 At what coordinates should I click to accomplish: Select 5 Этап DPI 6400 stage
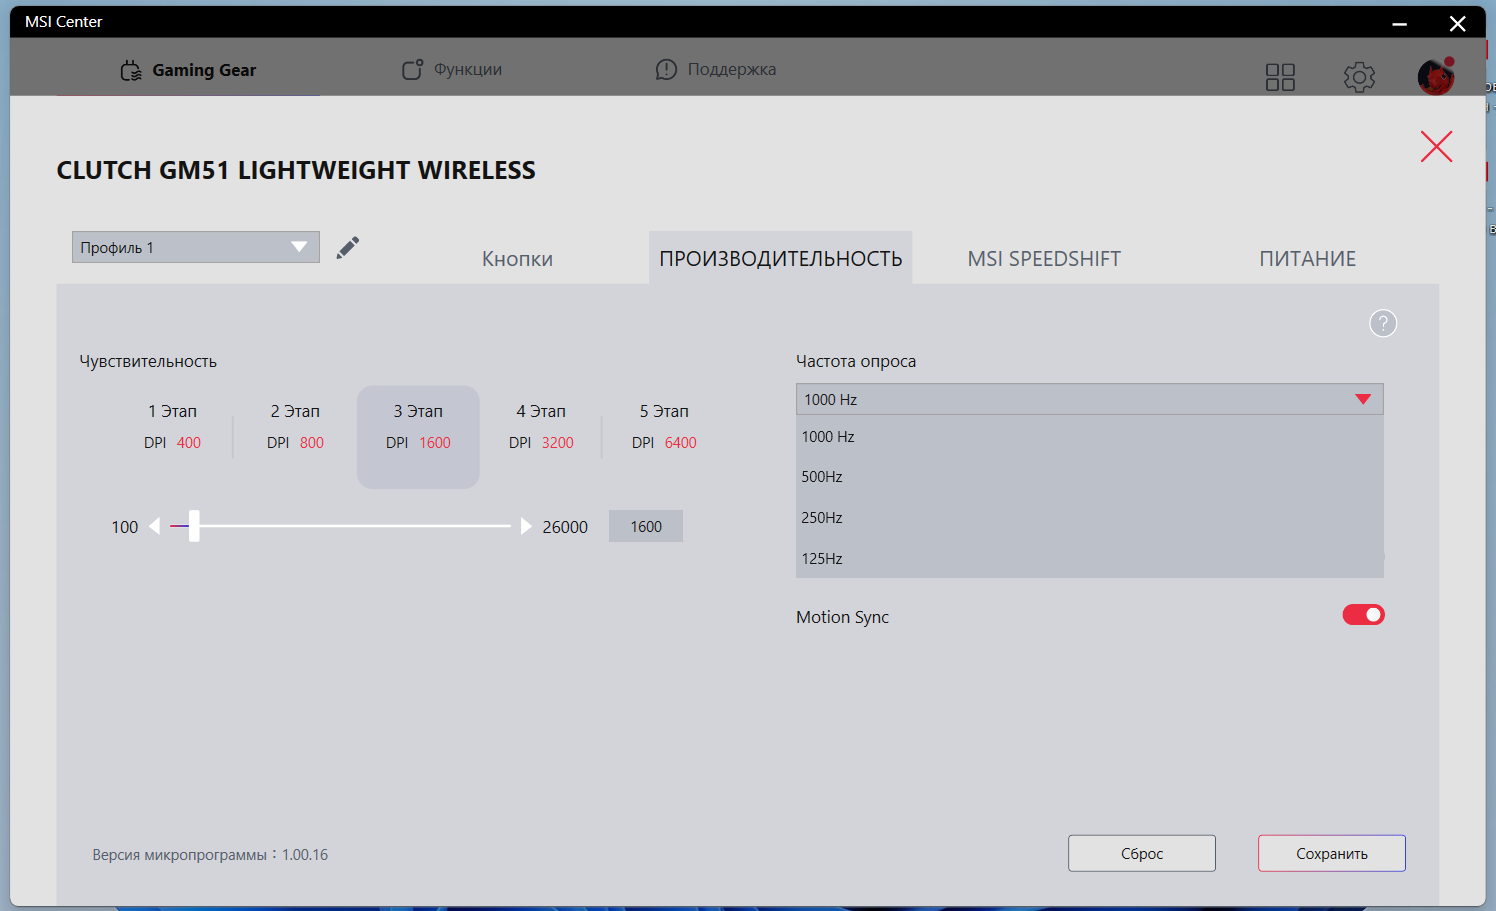click(664, 427)
